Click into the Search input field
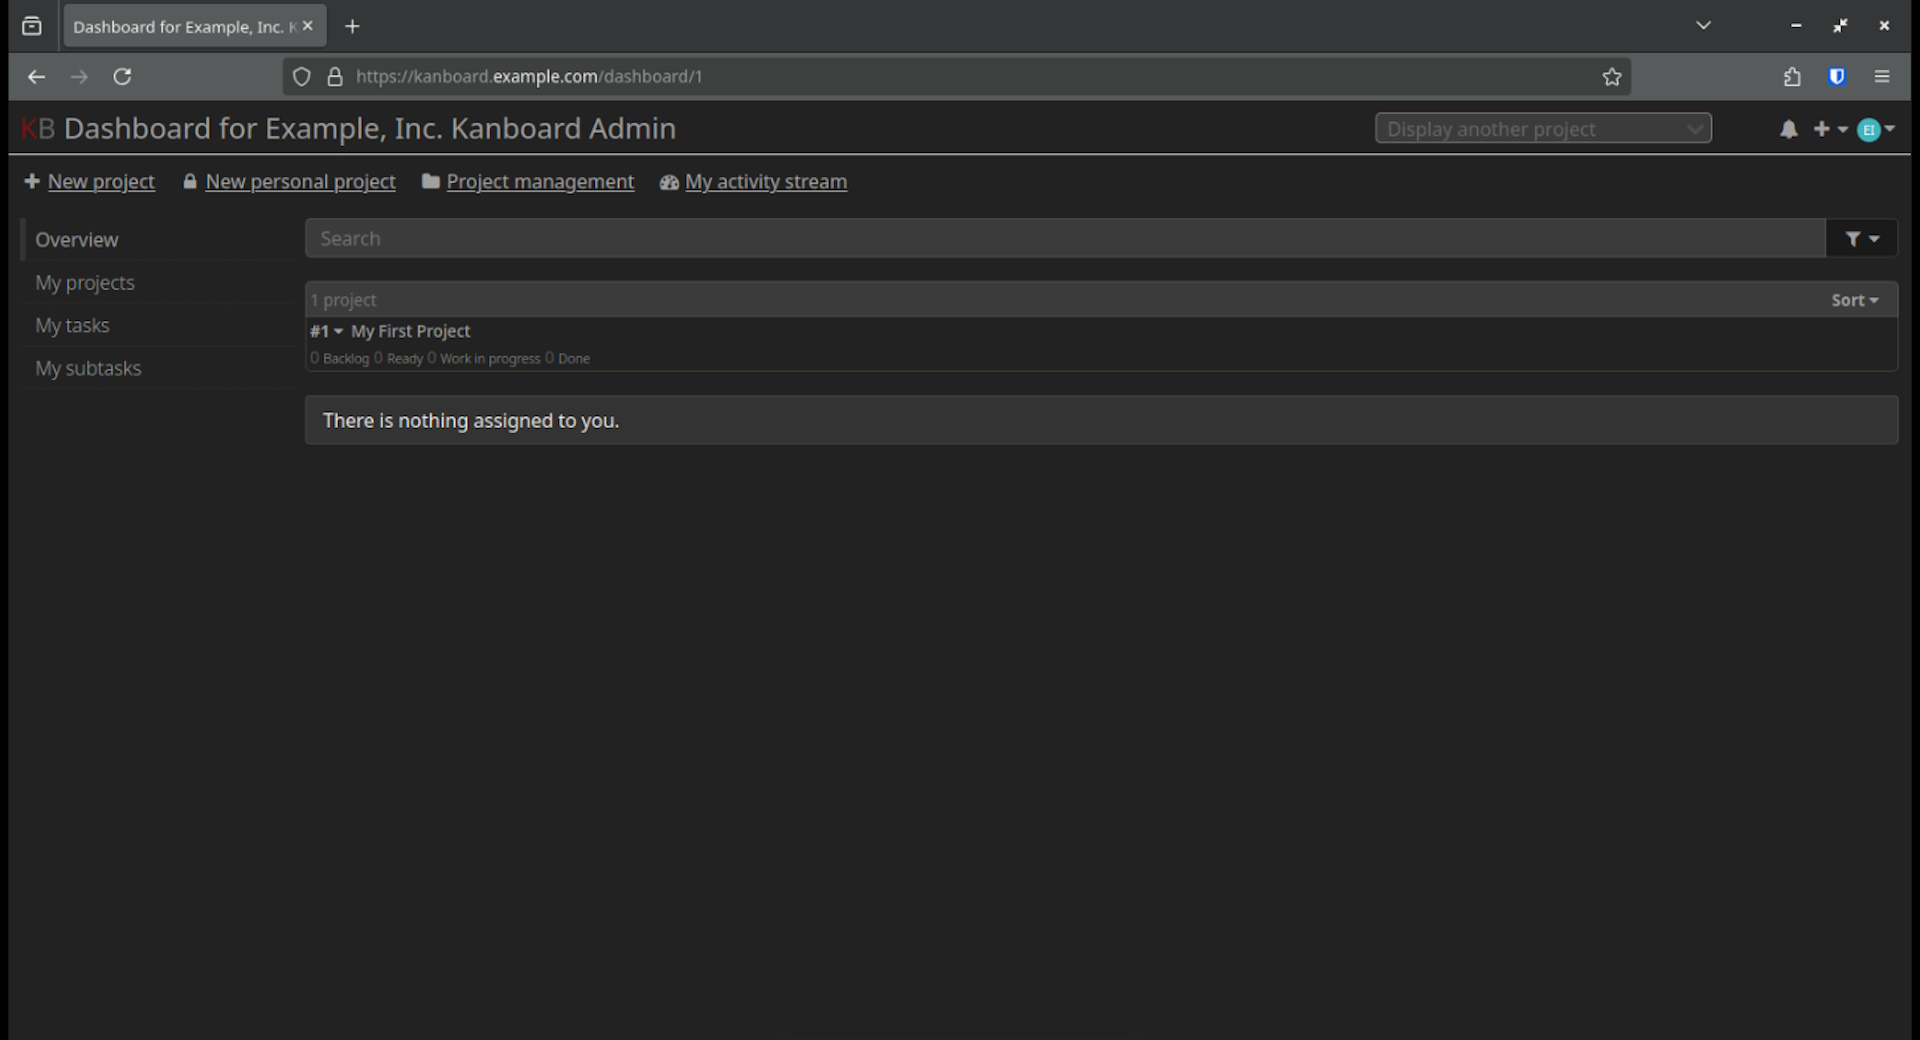Image resolution: width=1920 pixels, height=1040 pixels. [x=1064, y=239]
